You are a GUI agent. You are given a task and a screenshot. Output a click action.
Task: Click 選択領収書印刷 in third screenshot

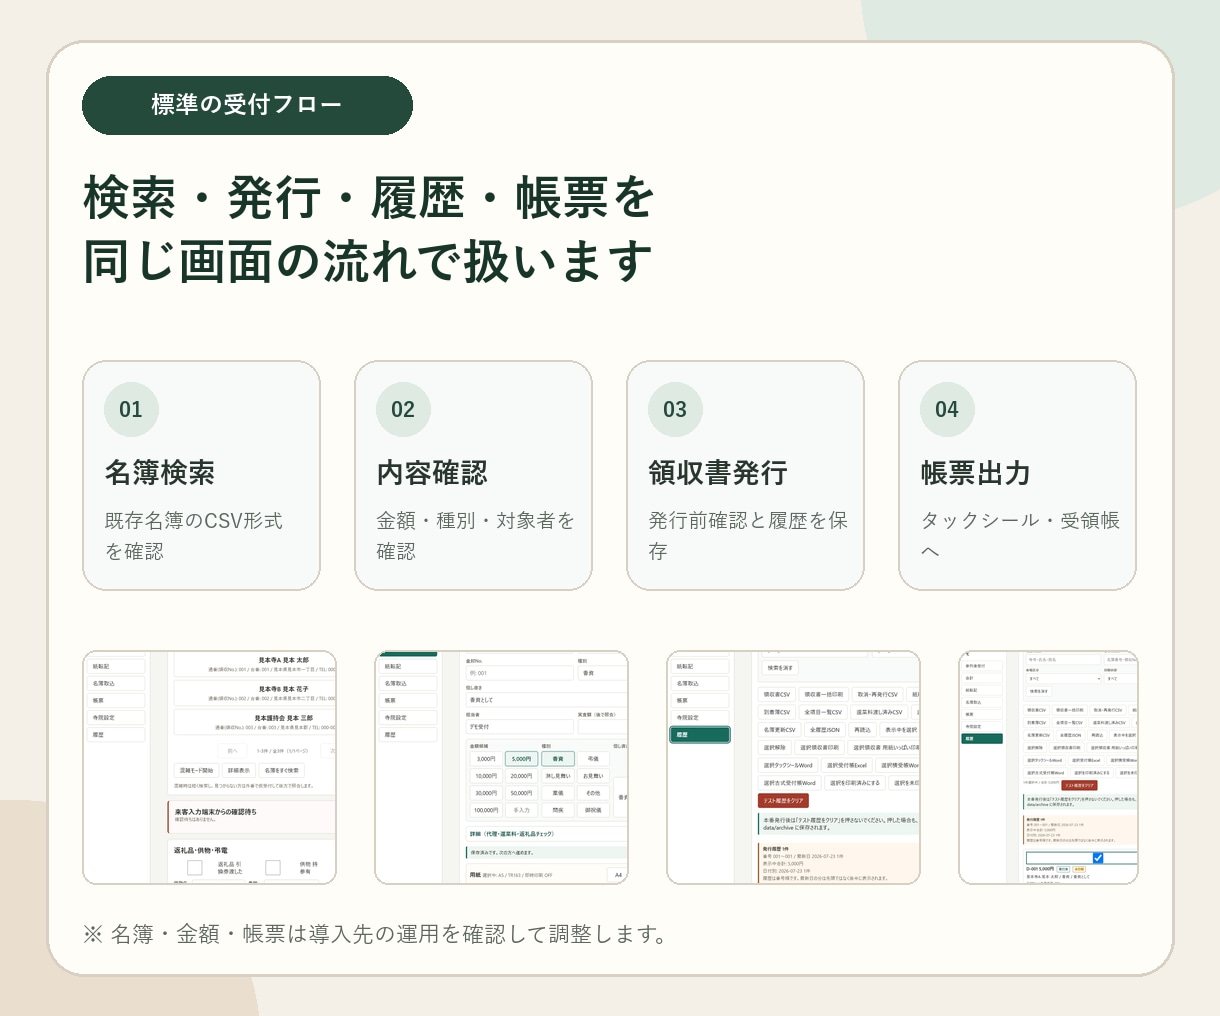819,748
